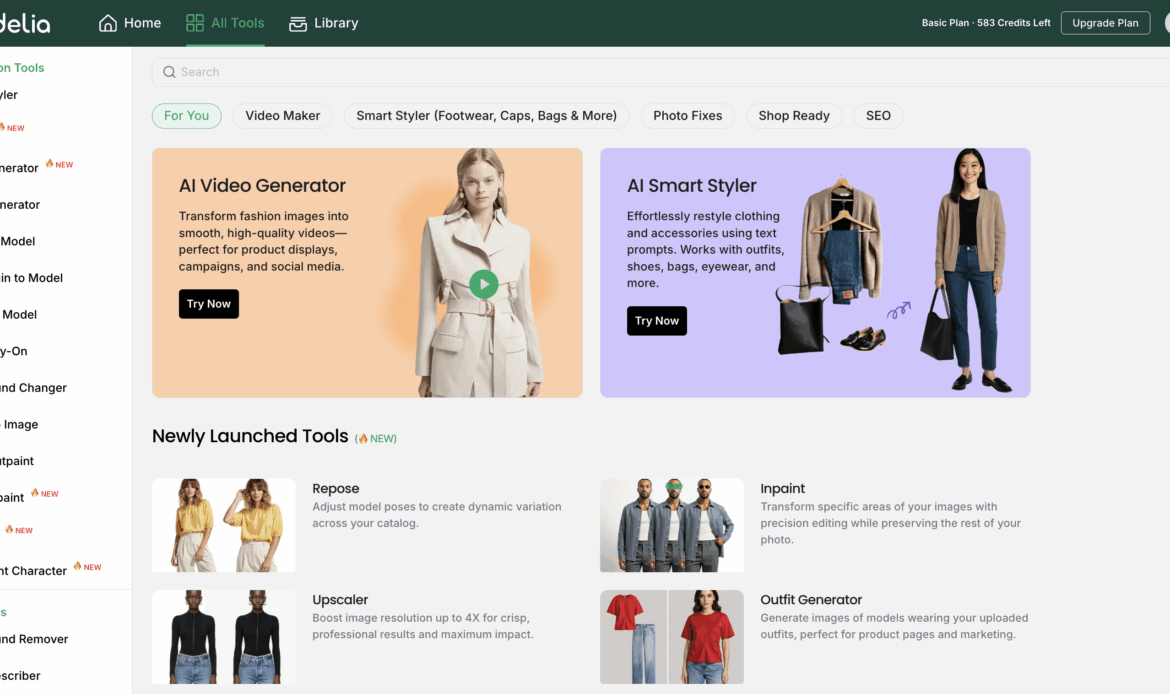The width and height of the screenshot is (1170, 694).
Task: Select the Video Maker filter chip
Action: click(283, 116)
